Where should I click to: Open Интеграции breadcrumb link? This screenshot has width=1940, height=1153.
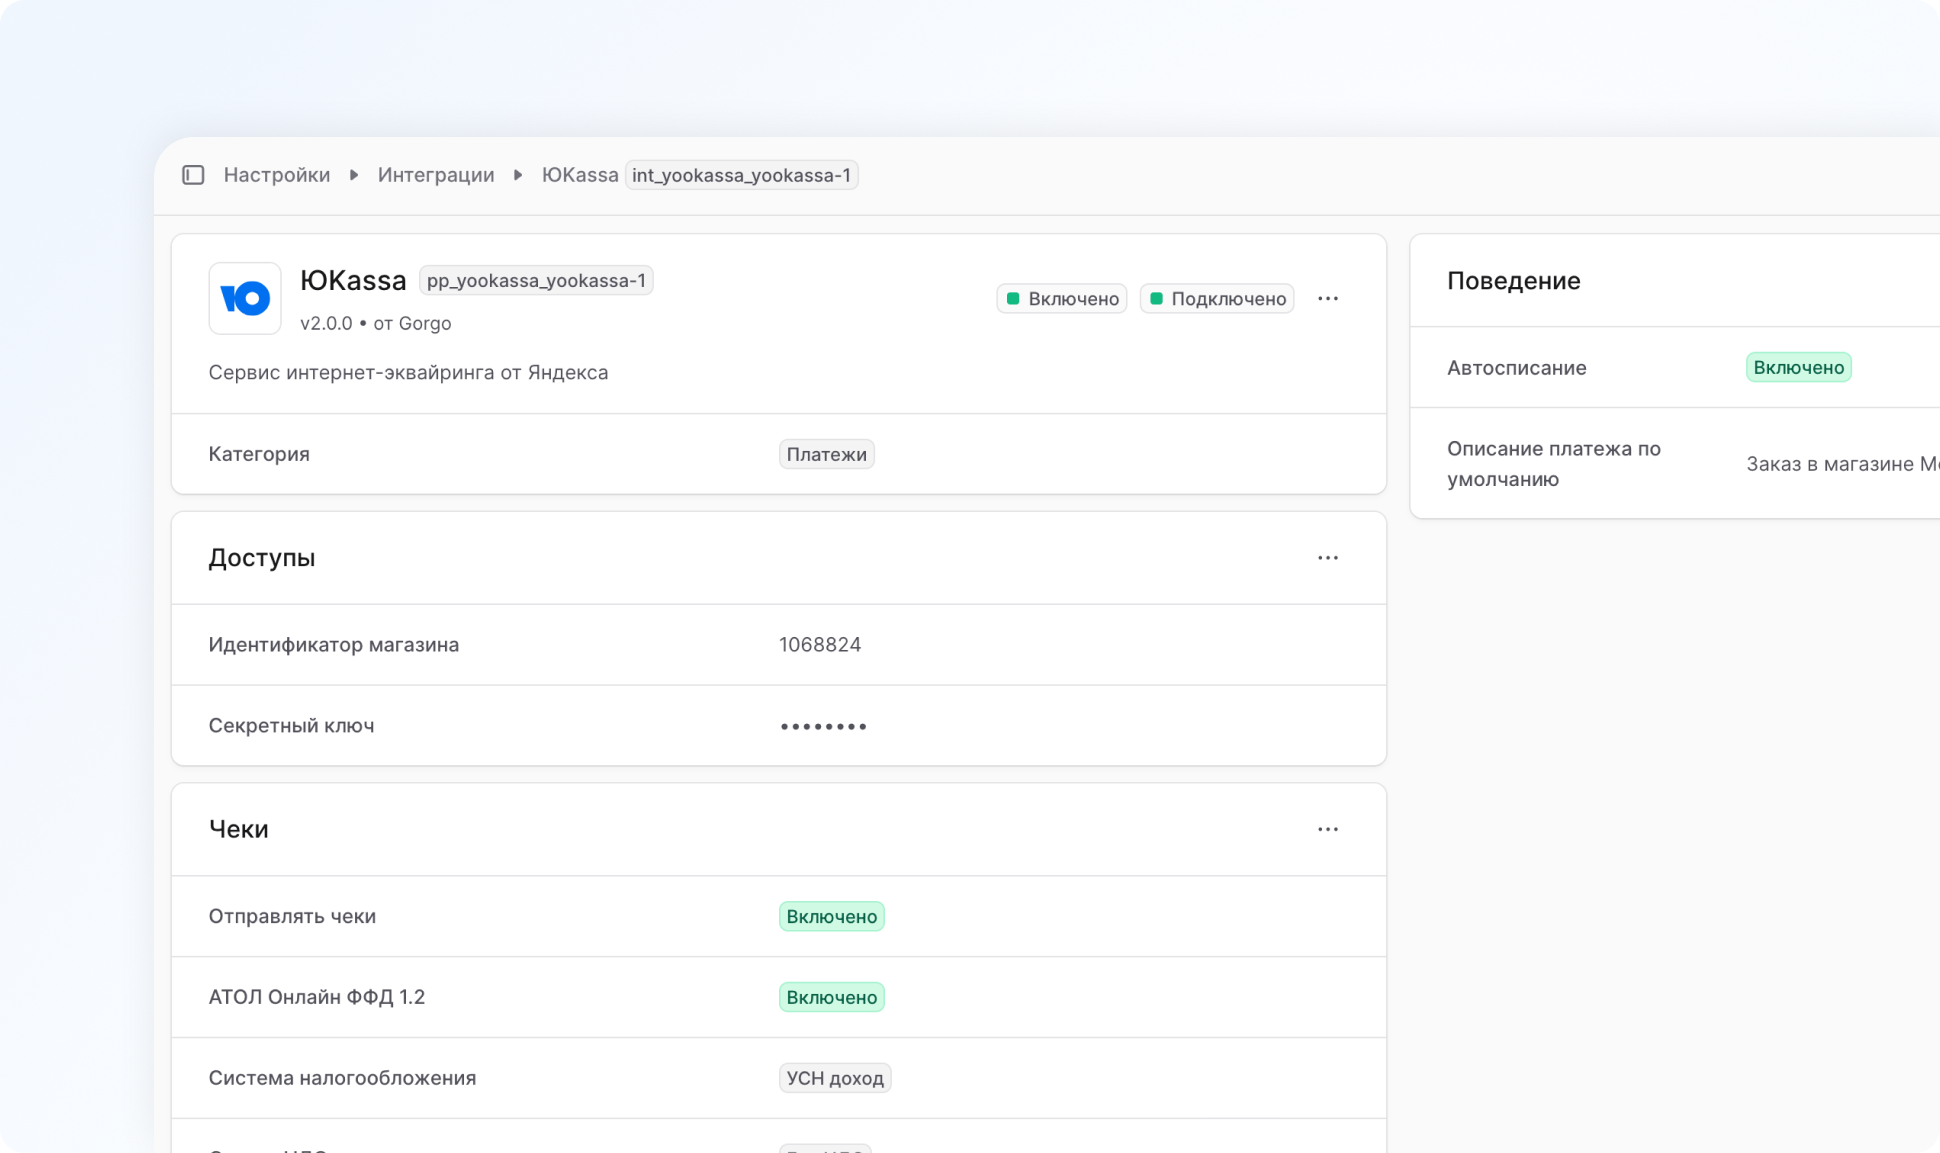pyautogui.click(x=436, y=175)
